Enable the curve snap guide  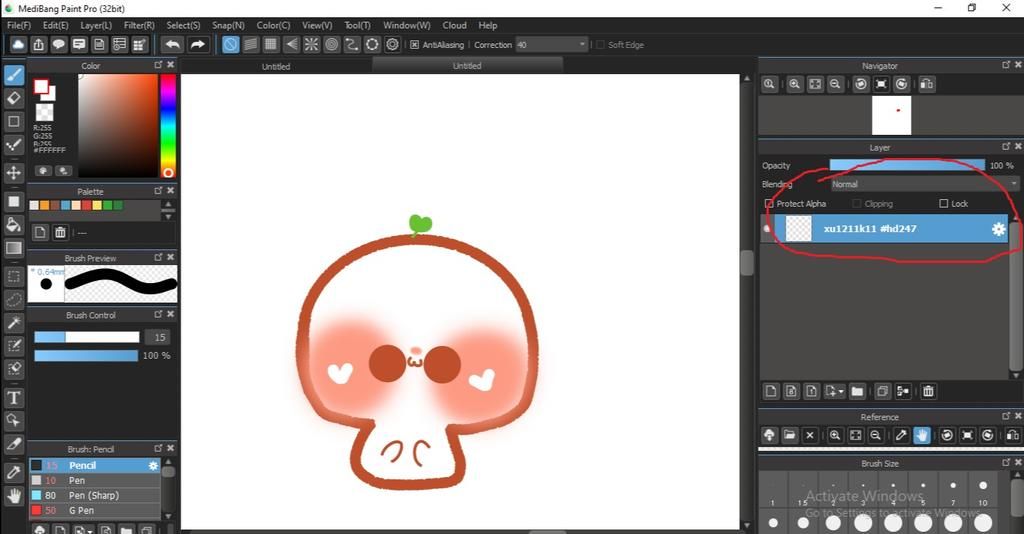click(352, 44)
